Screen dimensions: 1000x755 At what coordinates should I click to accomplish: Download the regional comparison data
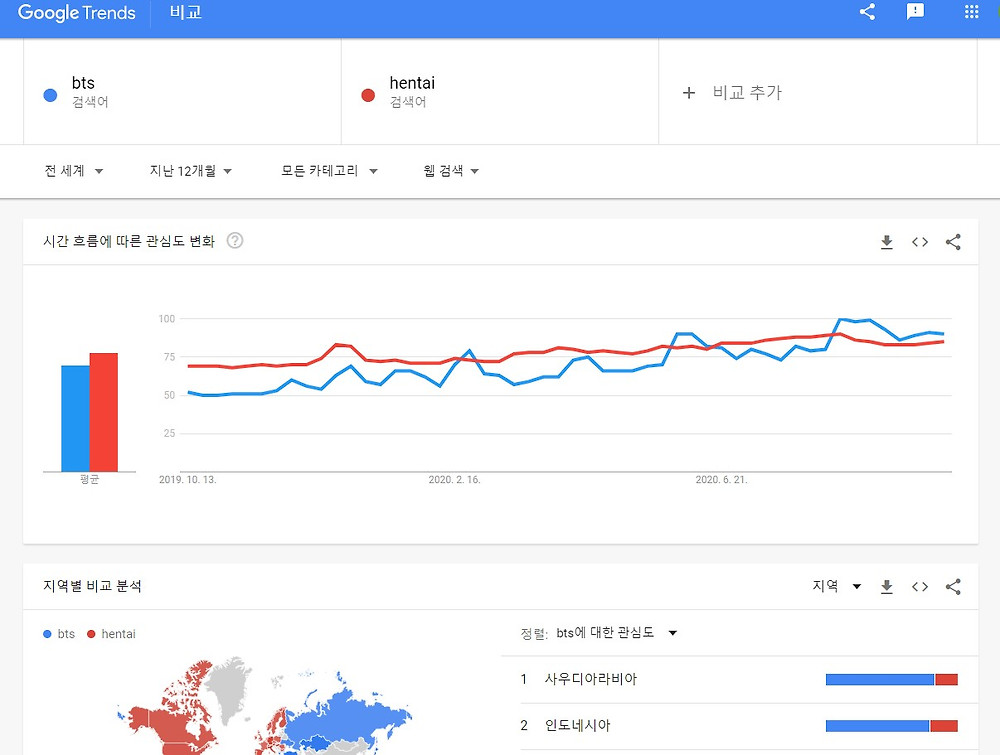click(886, 587)
